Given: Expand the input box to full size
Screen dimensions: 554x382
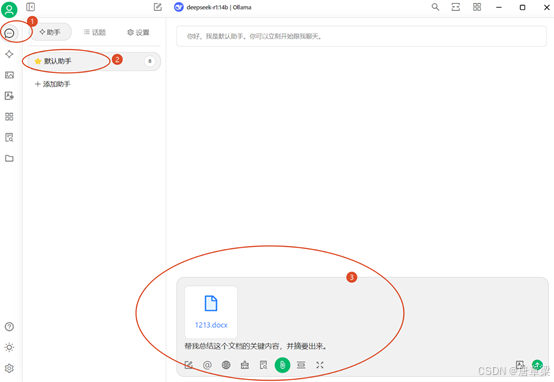Looking at the screenshot, I should [x=320, y=365].
